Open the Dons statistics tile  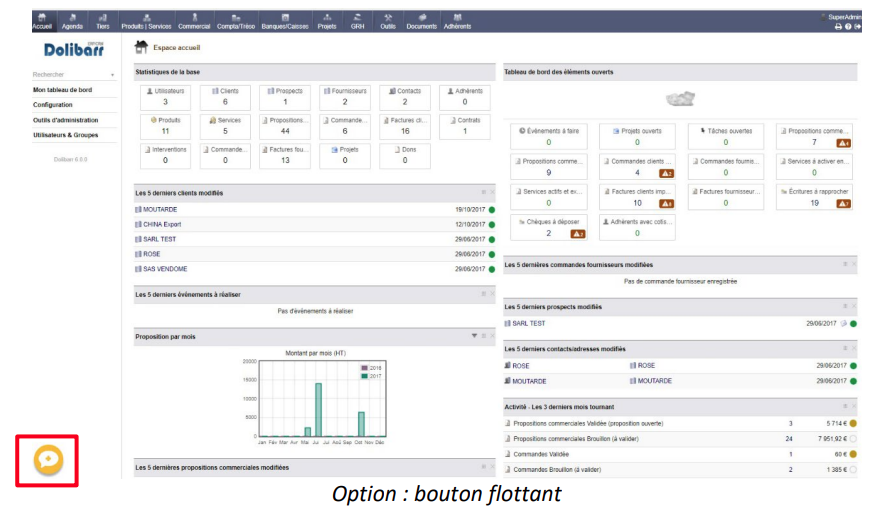pos(404,156)
